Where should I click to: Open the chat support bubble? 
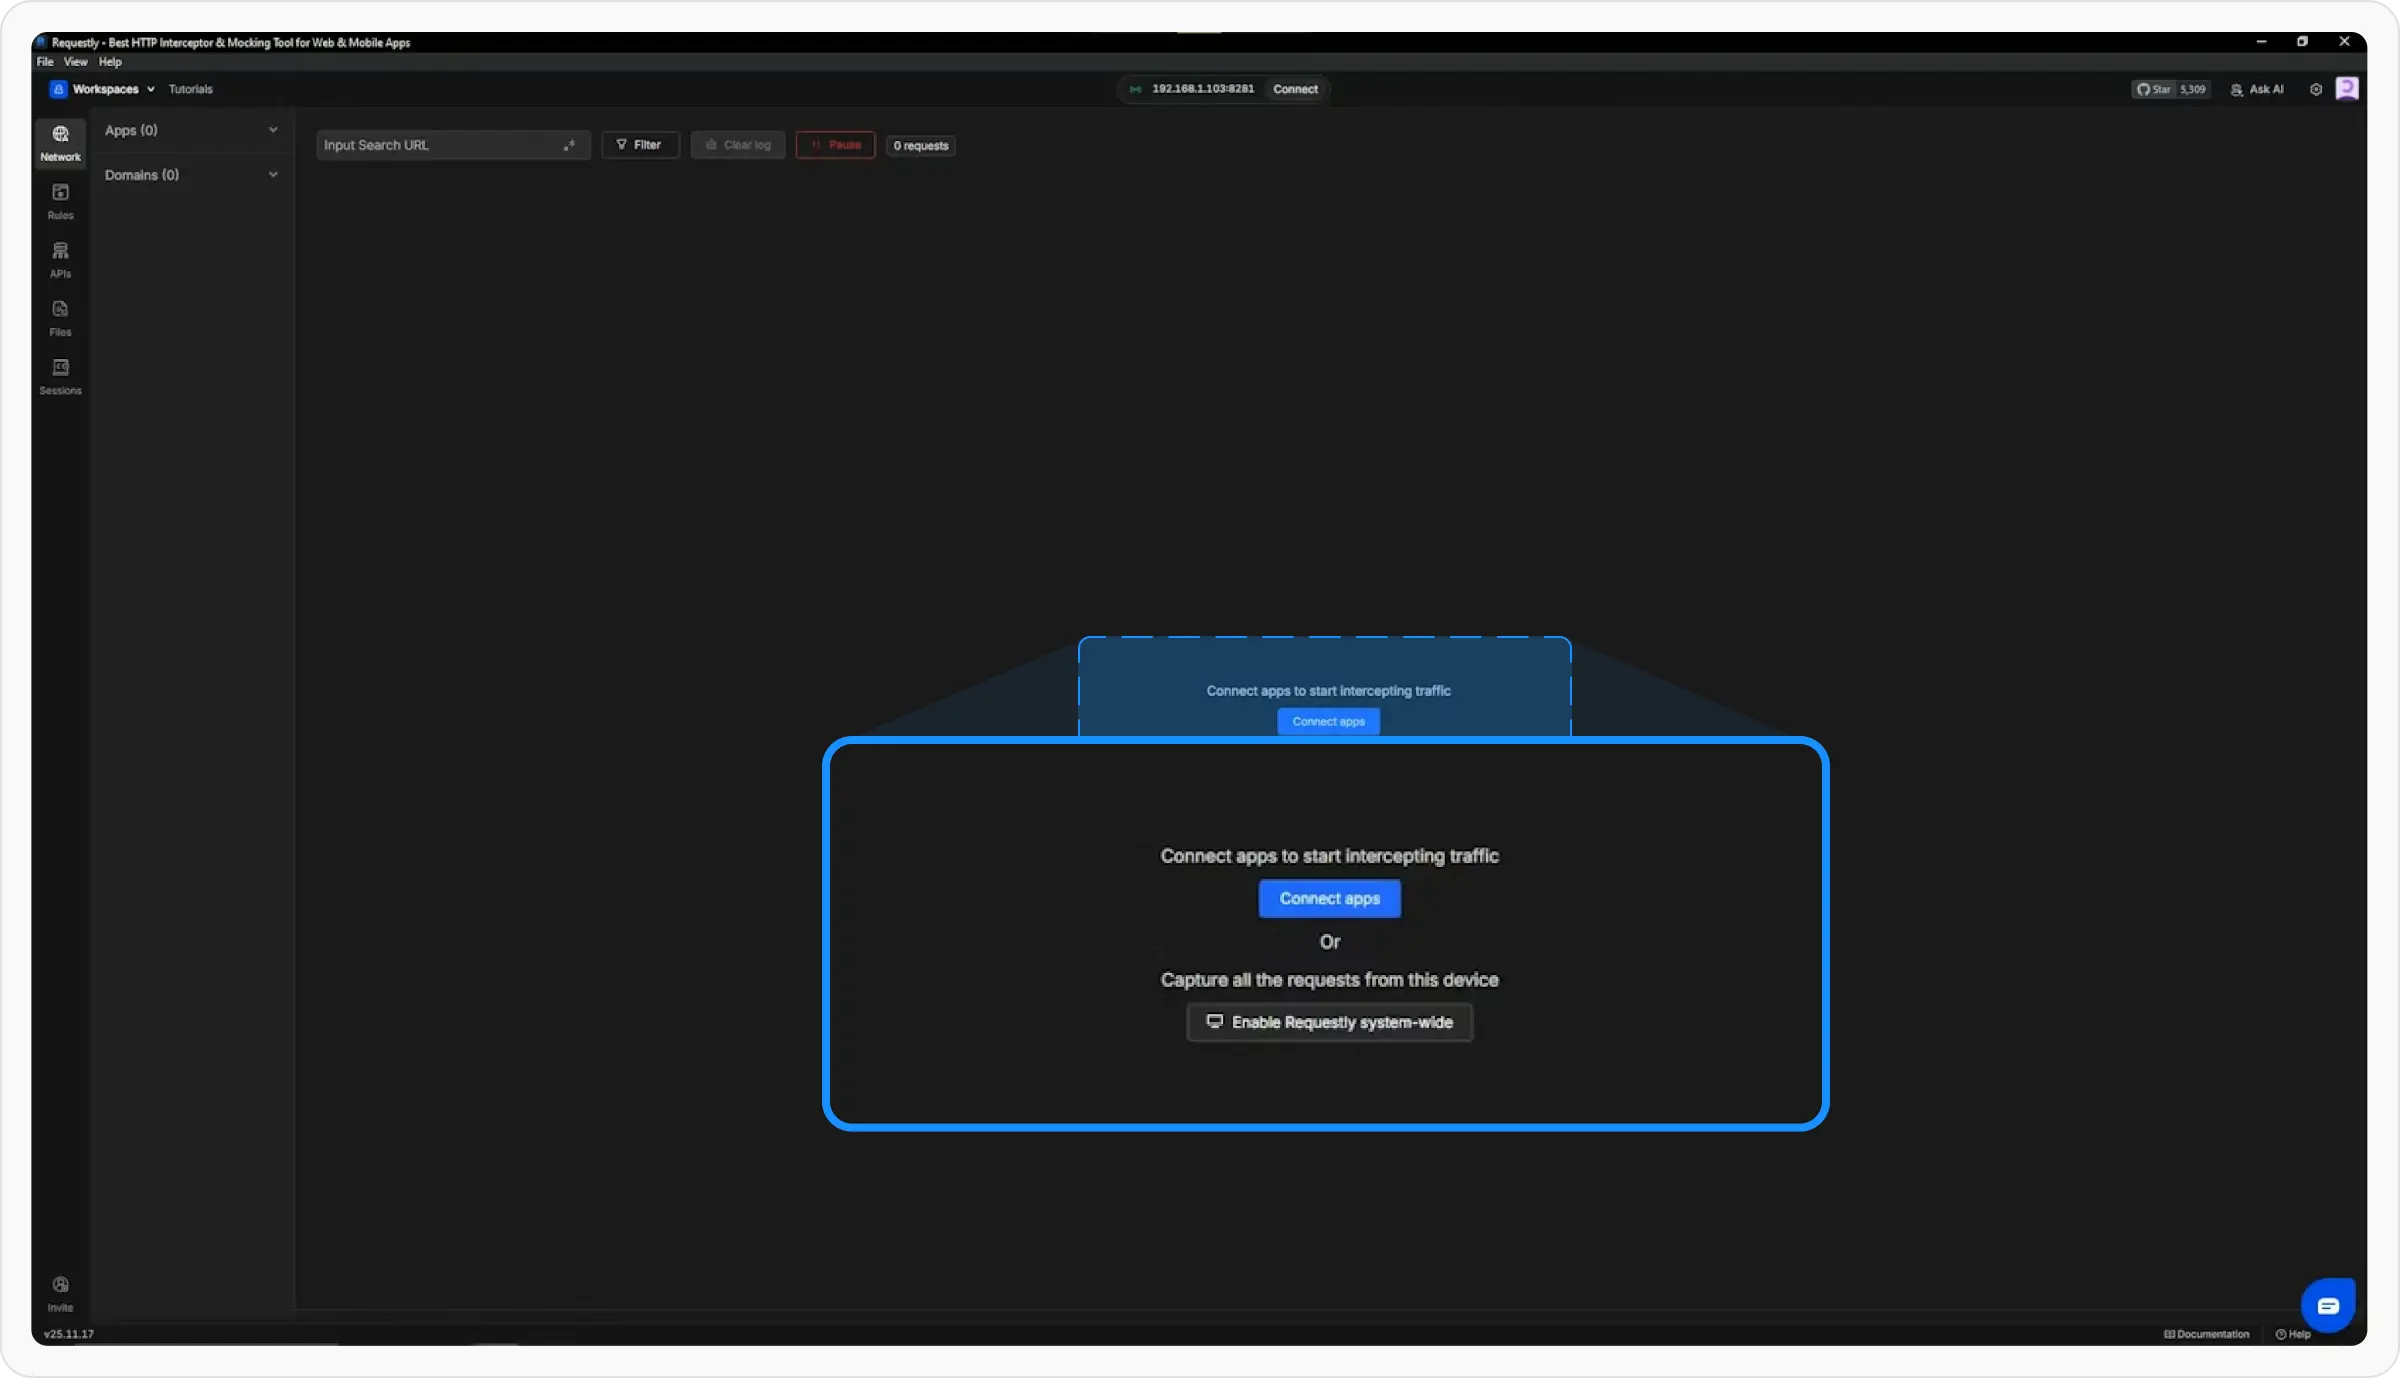[2328, 1305]
